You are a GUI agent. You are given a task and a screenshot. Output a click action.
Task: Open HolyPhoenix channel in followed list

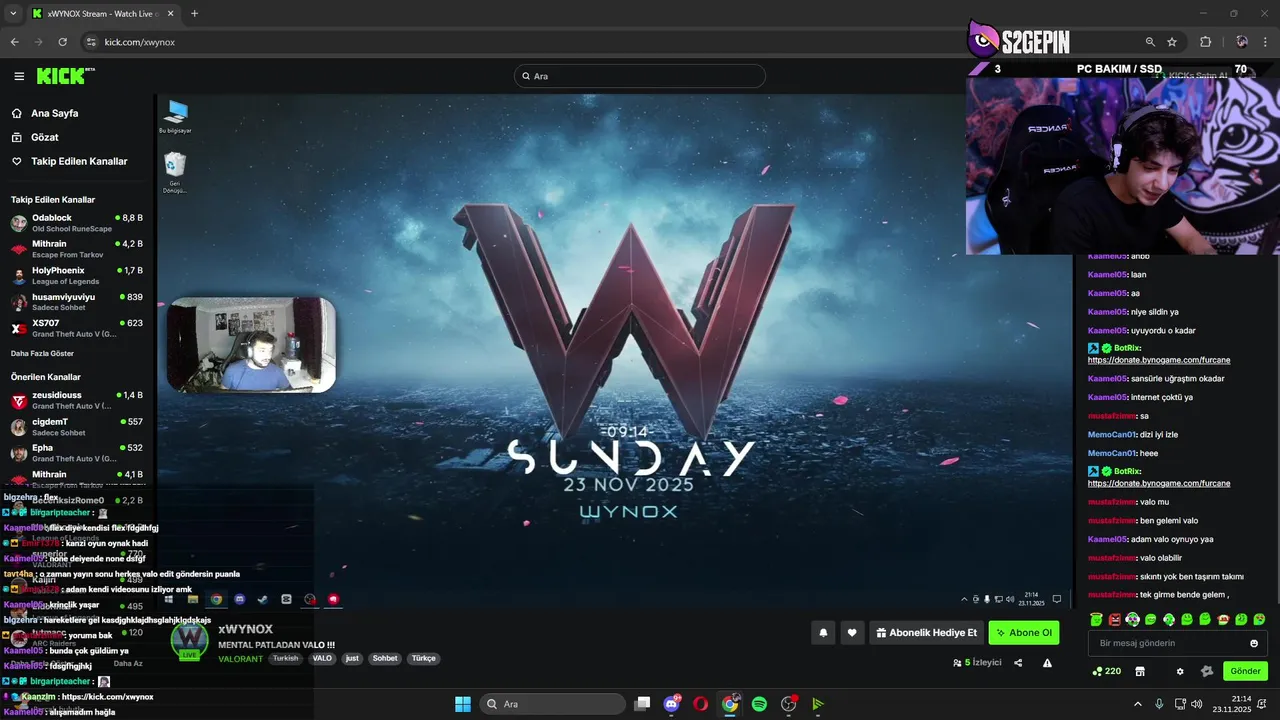coord(77,275)
